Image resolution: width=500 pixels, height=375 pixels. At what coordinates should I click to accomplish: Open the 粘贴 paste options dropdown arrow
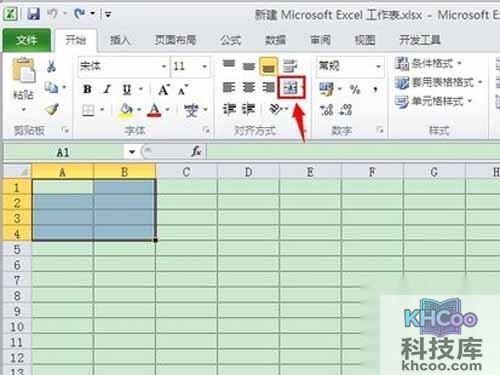click(23, 109)
